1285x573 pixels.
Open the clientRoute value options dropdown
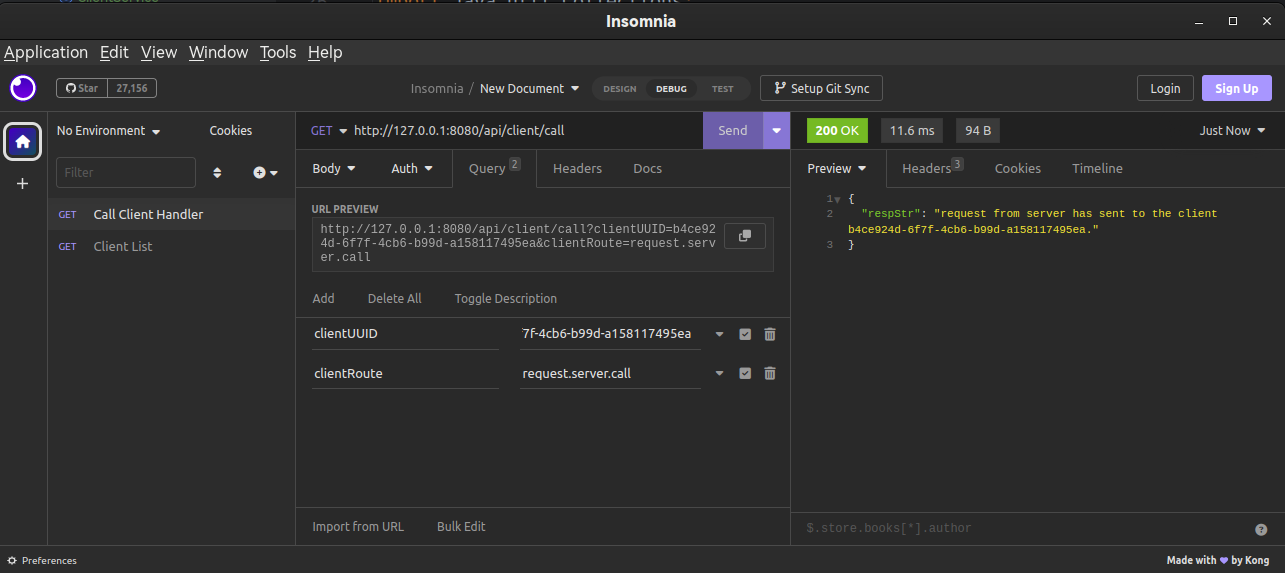[719, 373]
